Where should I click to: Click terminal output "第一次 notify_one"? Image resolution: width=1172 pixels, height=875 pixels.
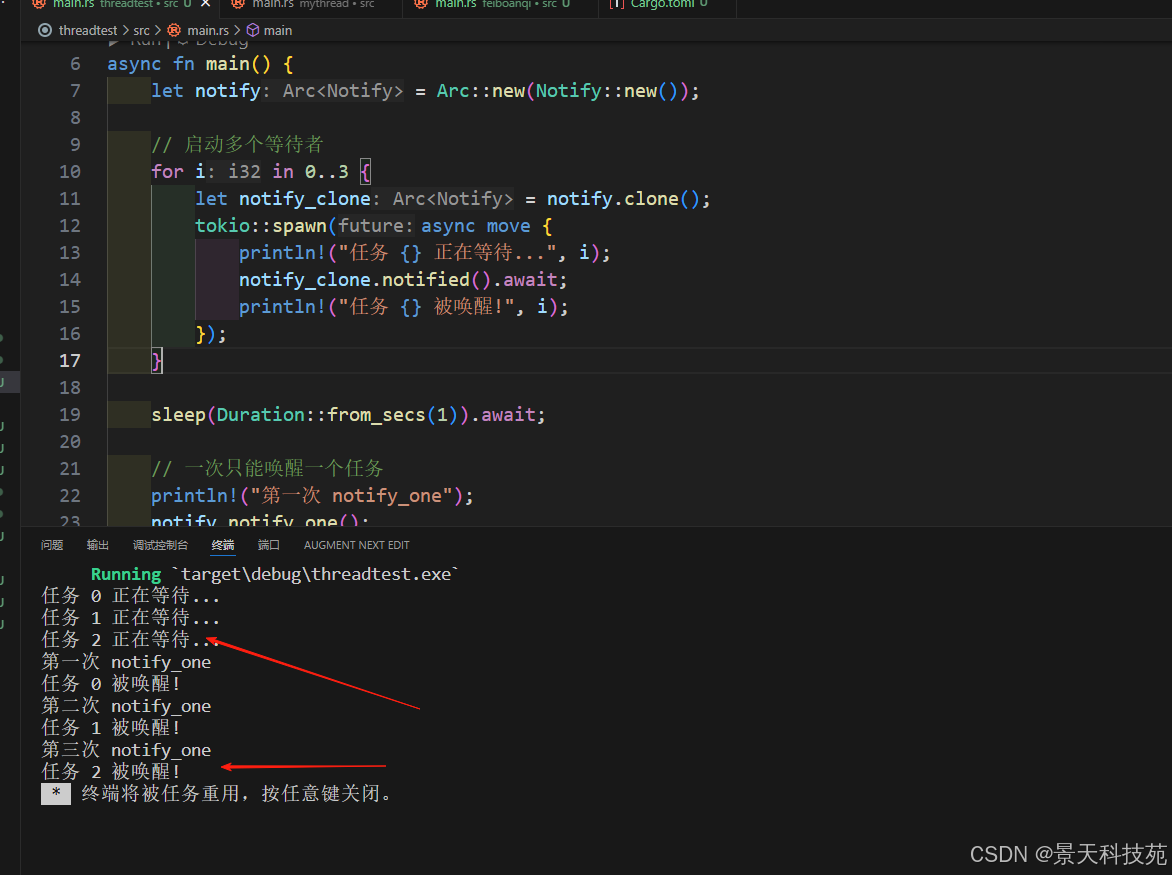coord(126,662)
